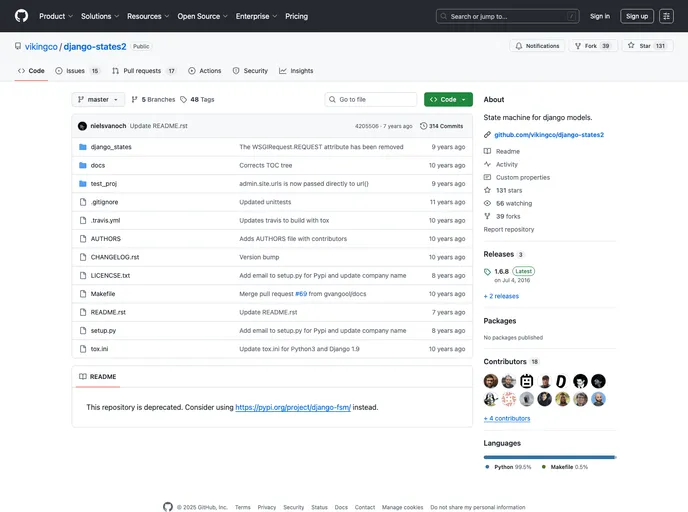View the 314 Commits history
The width and height of the screenshot is (688, 512).
coord(441,126)
